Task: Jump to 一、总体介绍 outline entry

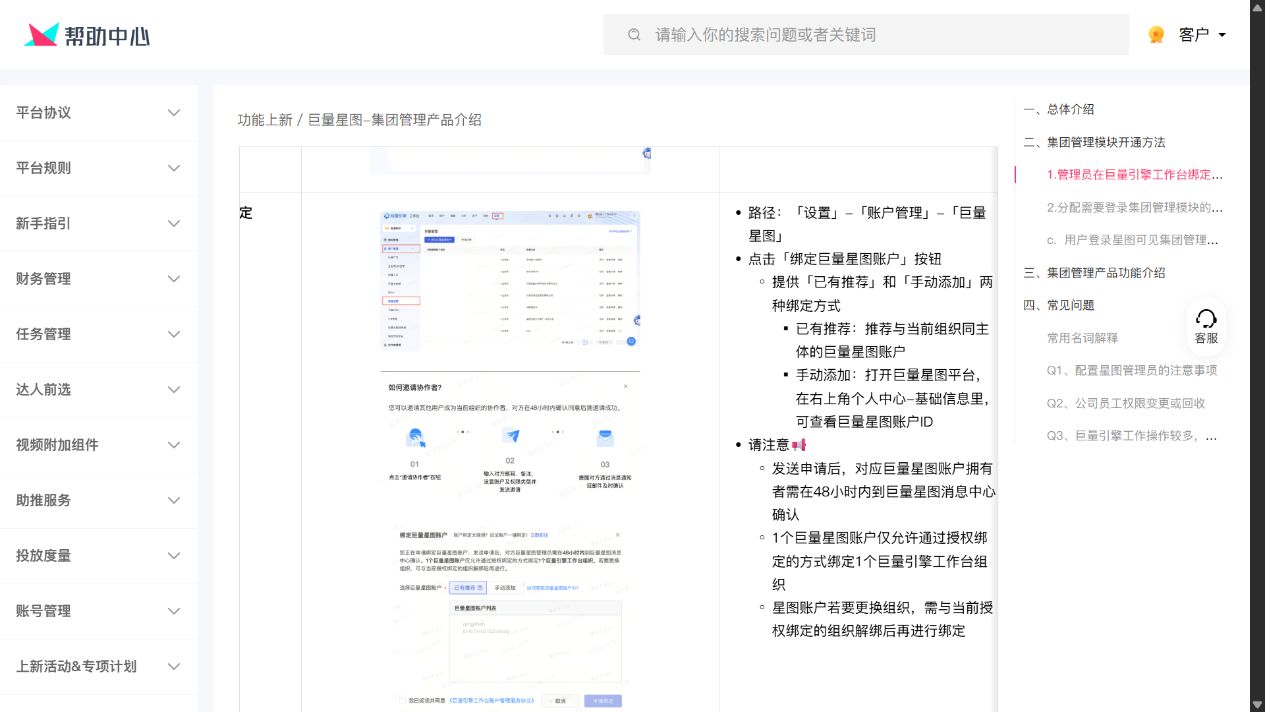Action: tap(1059, 110)
